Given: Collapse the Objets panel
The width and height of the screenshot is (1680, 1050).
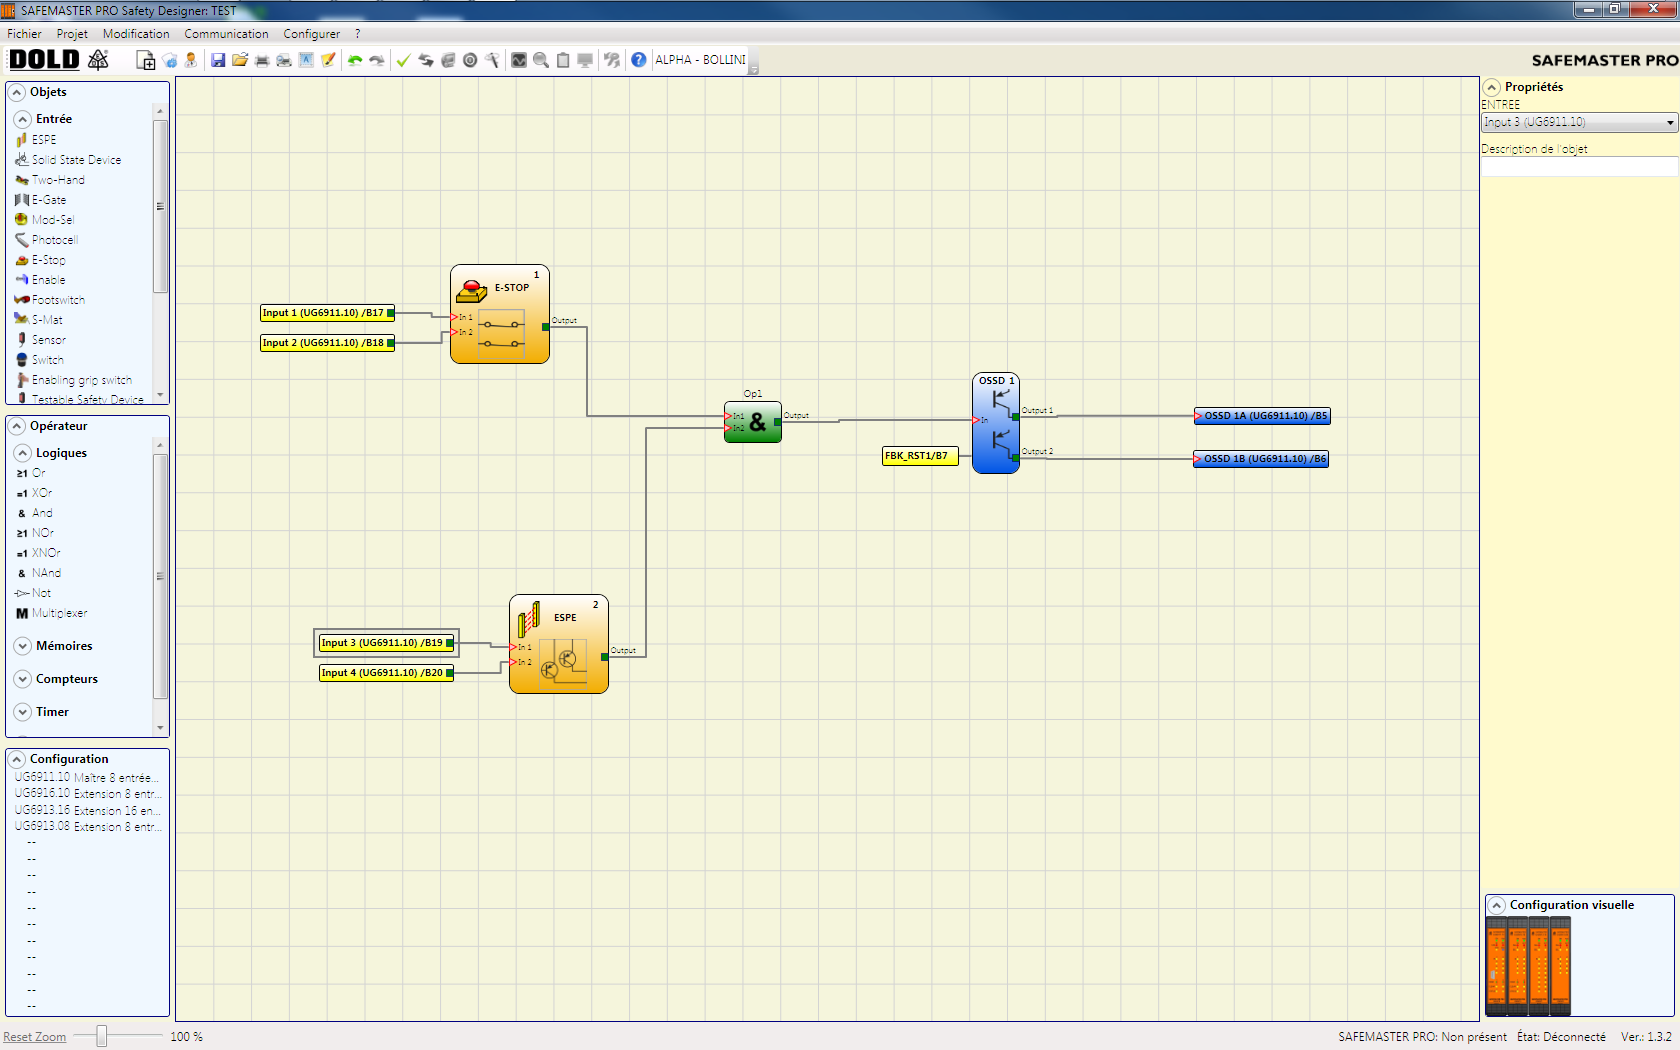Looking at the screenshot, I should 17,92.
